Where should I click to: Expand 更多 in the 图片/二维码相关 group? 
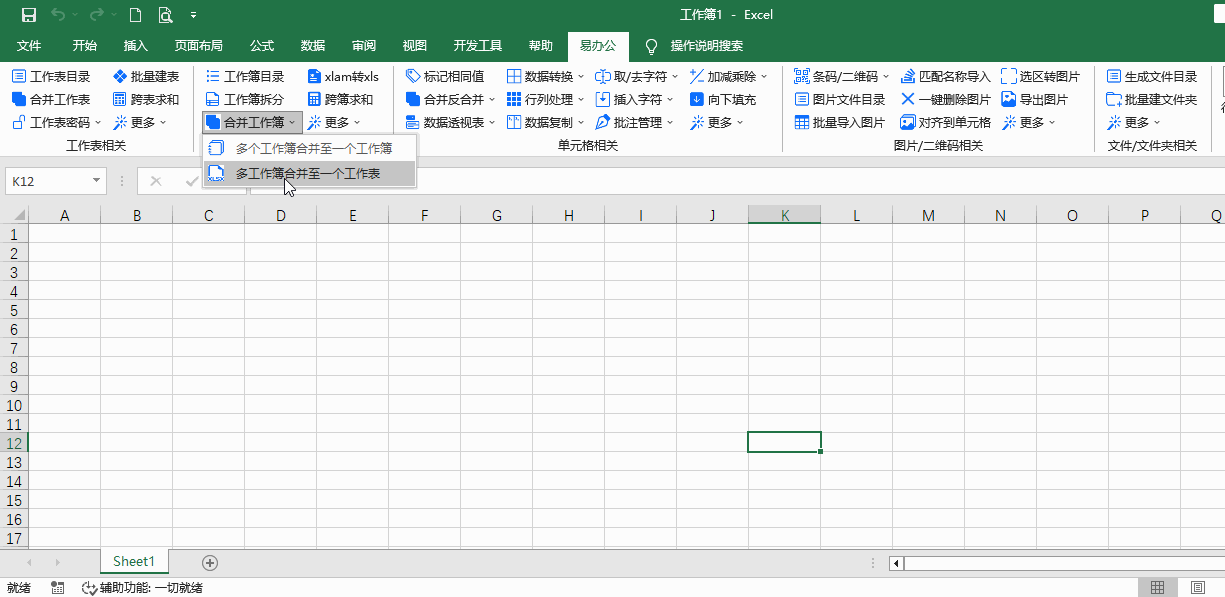1029,122
